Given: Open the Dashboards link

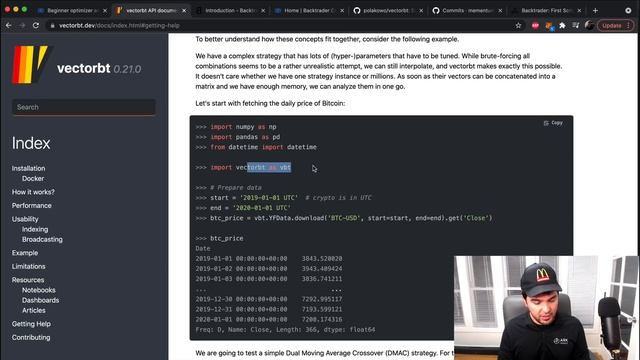Looking at the screenshot, I should tap(40, 300).
